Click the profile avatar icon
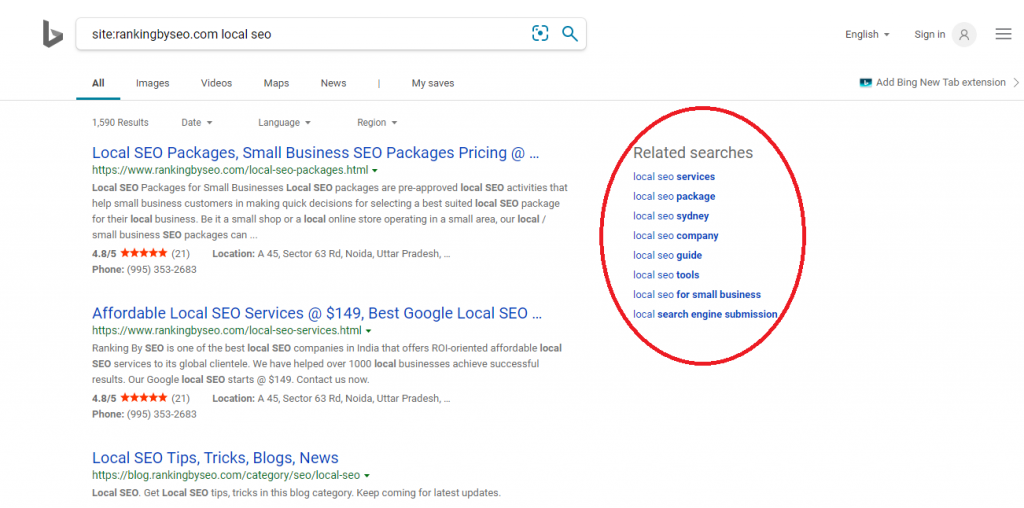This screenshot has height=508, width=1024. pos(964,35)
